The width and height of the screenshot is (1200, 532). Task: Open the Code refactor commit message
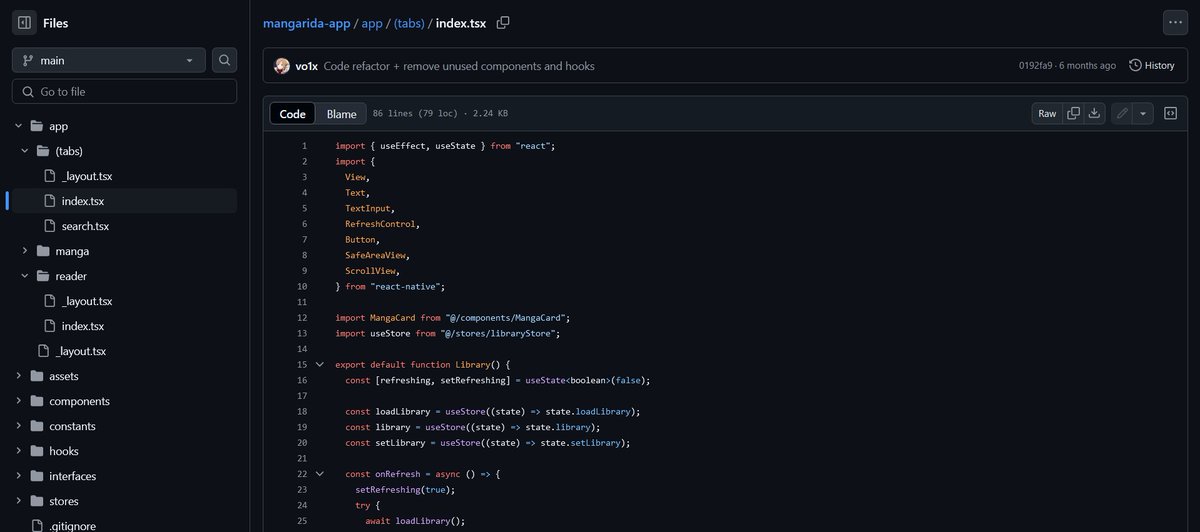click(x=459, y=66)
